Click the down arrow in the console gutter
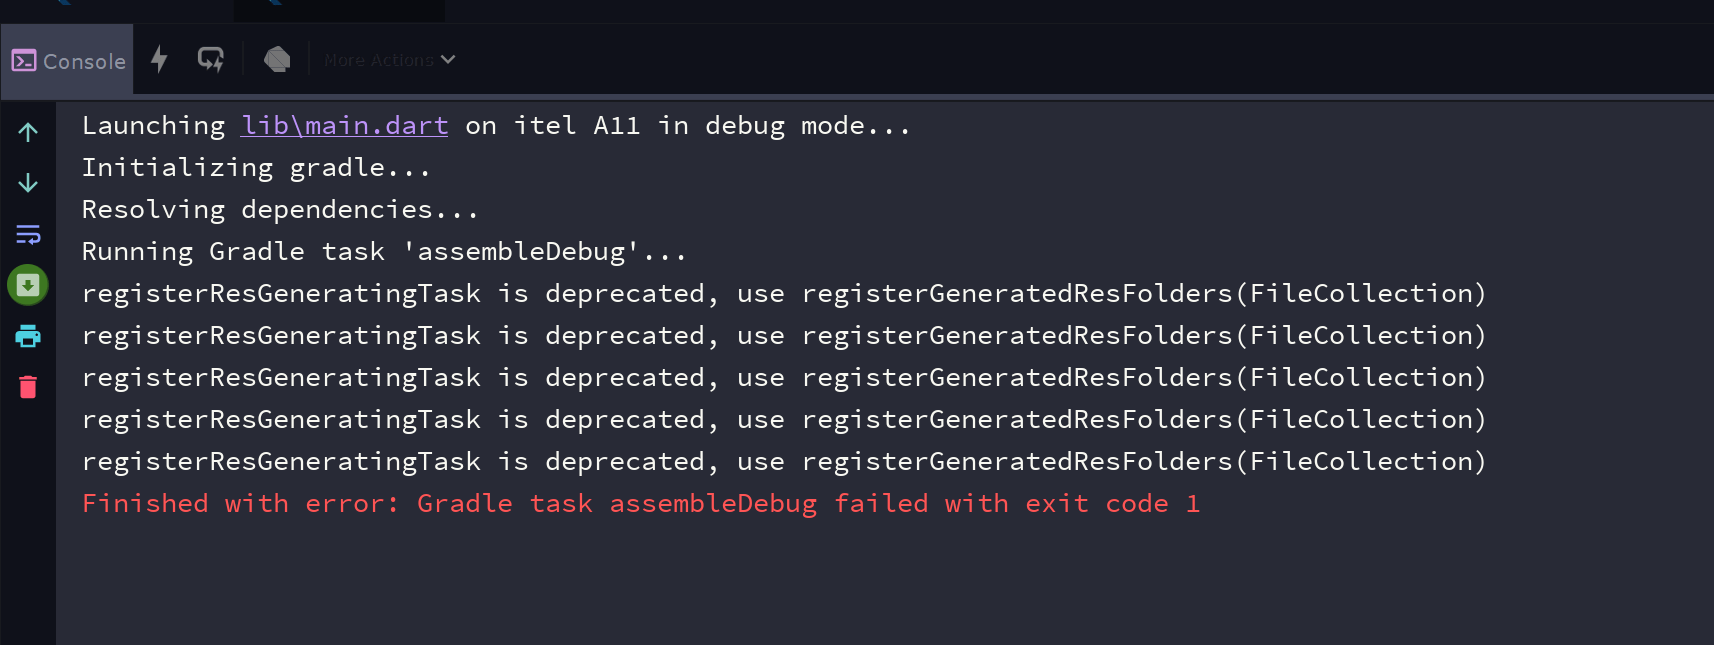 click(28, 183)
